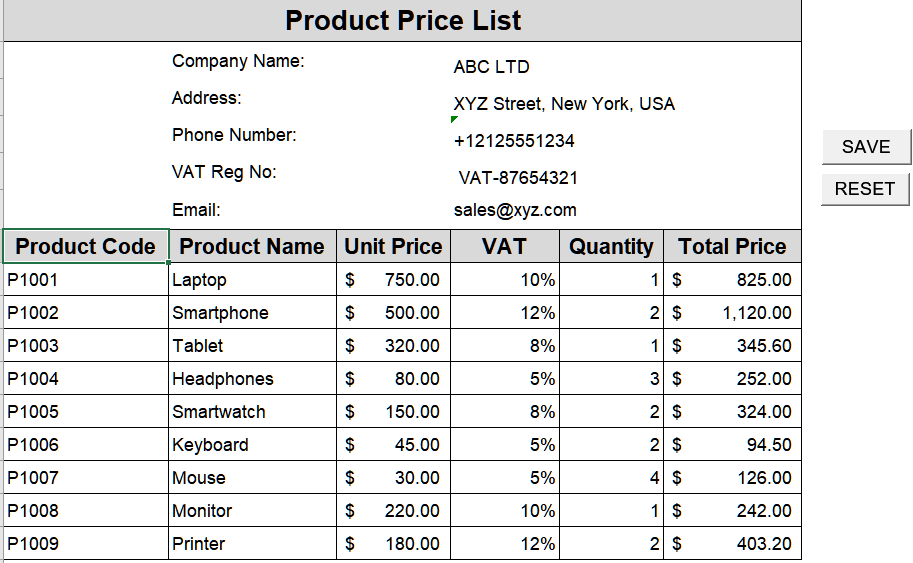Click the Headphones quantity cell
This screenshot has height=563, width=913.
pos(611,379)
